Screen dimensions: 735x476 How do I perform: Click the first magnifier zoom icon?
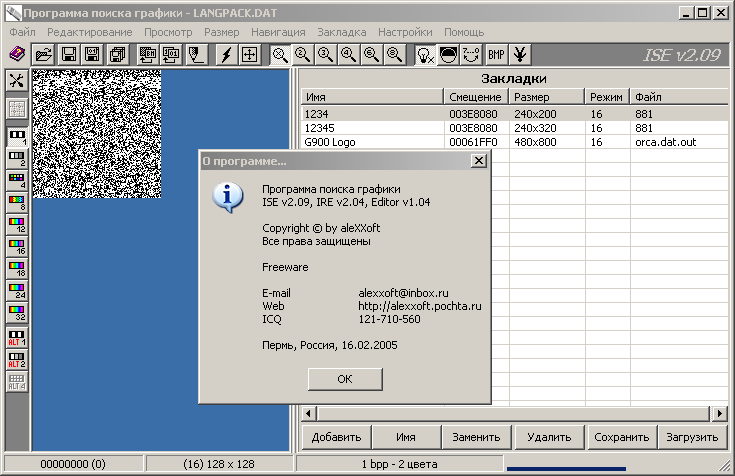click(280, 54)
